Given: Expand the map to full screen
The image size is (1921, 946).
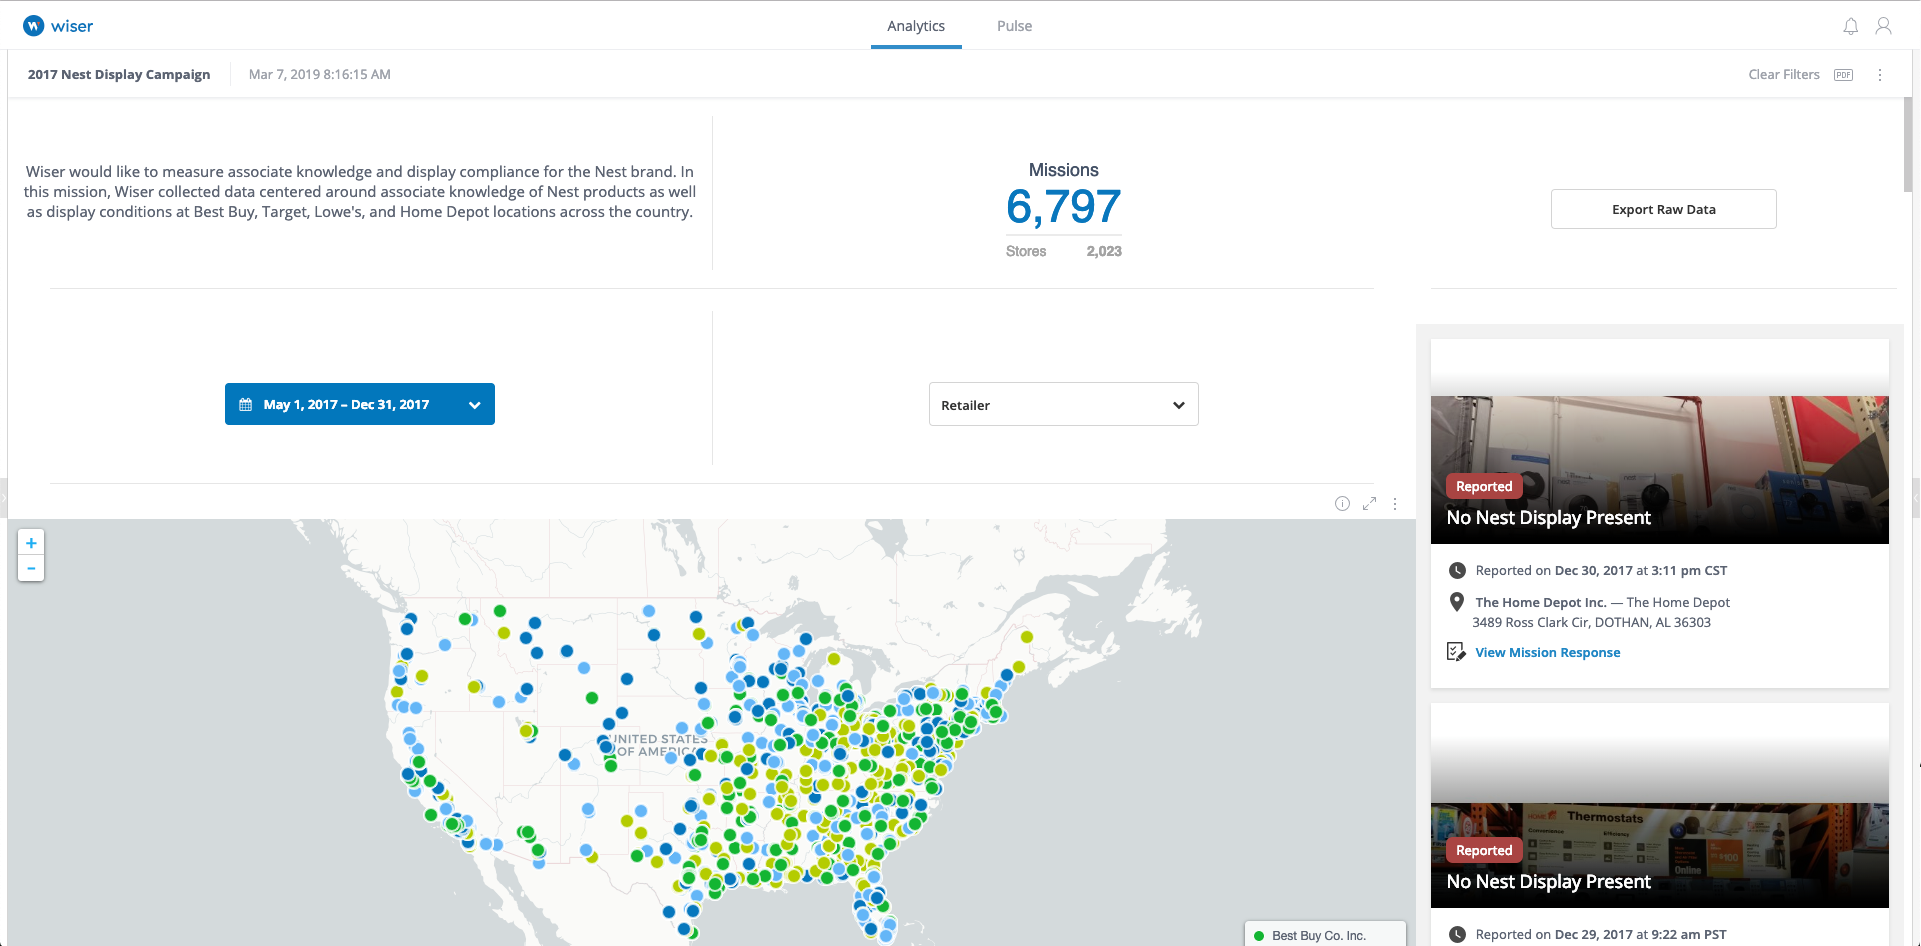Looking at the screenshot, I should [x=1369, y=504].
